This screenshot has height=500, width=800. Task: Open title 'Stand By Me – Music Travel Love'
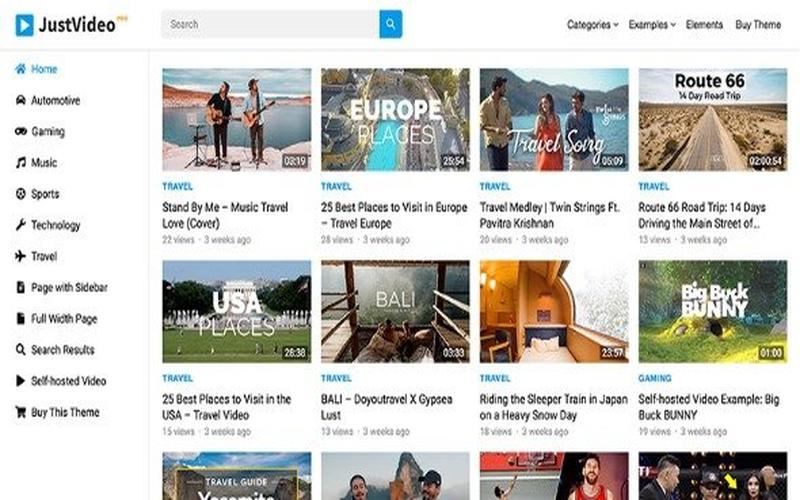pyautogui.click(x=225, y=215)
